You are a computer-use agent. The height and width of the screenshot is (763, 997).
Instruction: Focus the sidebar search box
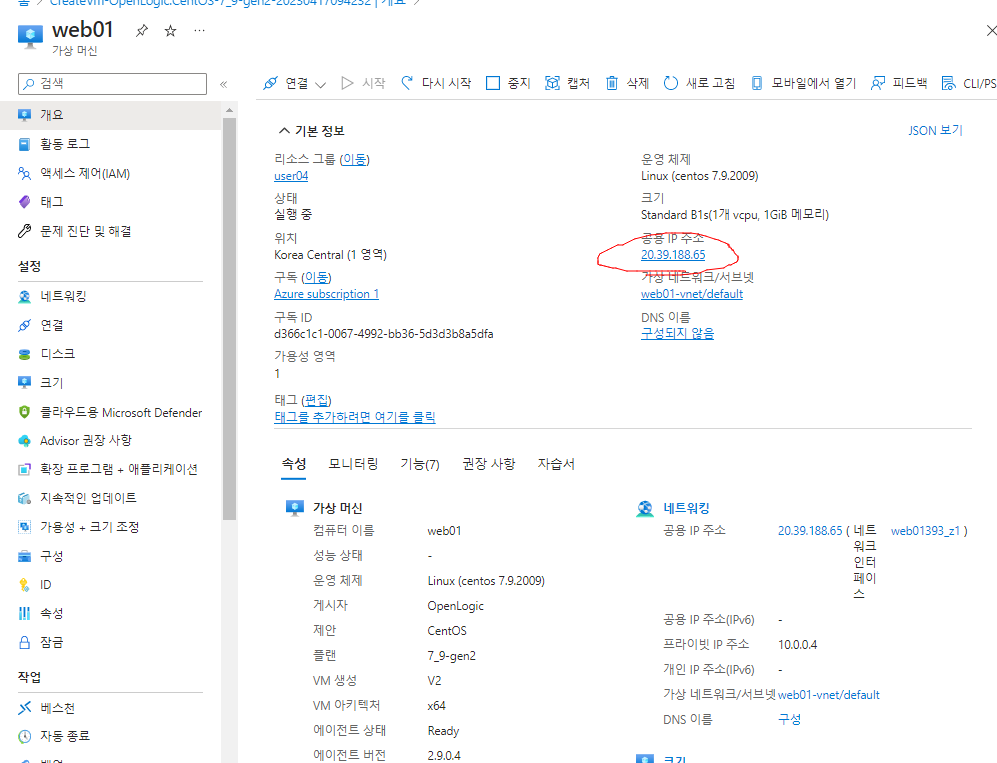(x=113, y=83)
